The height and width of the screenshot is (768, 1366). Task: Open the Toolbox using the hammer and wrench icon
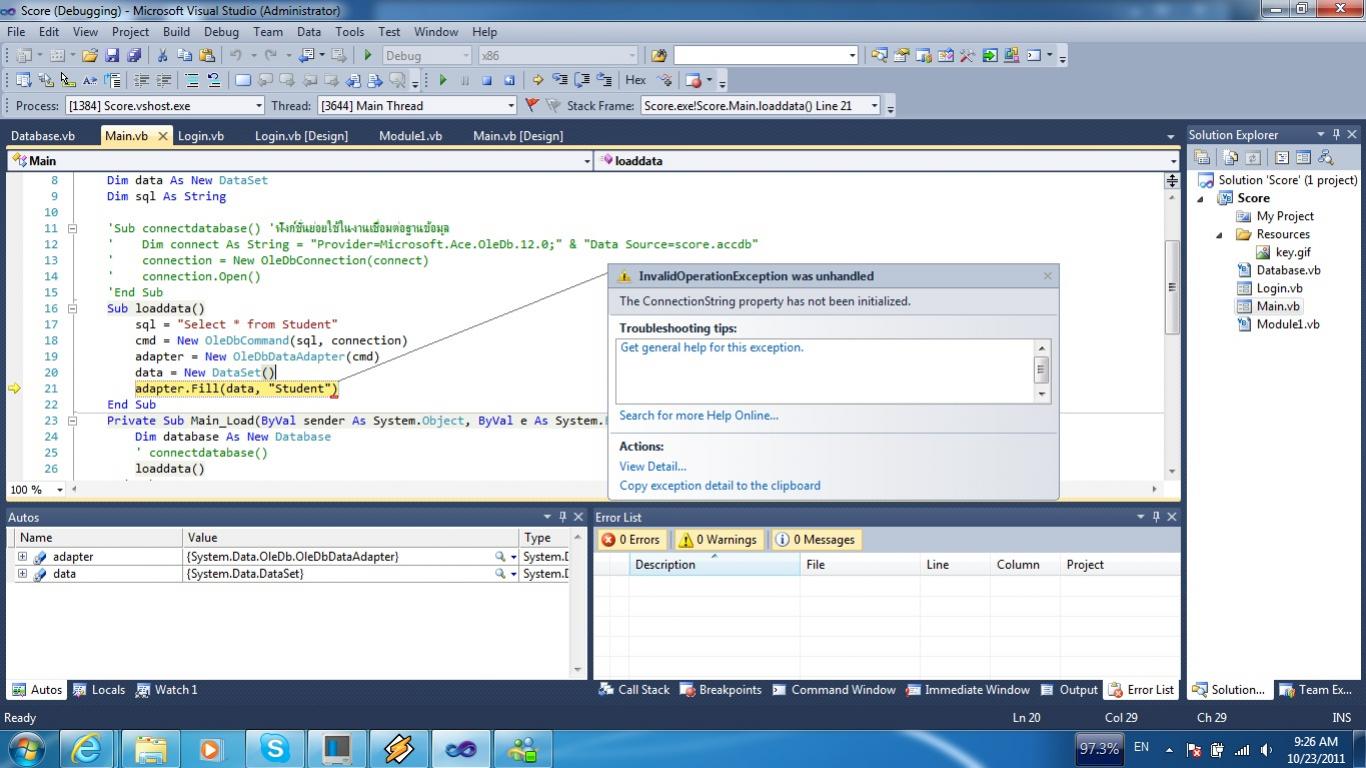click(x=967, y=56)
